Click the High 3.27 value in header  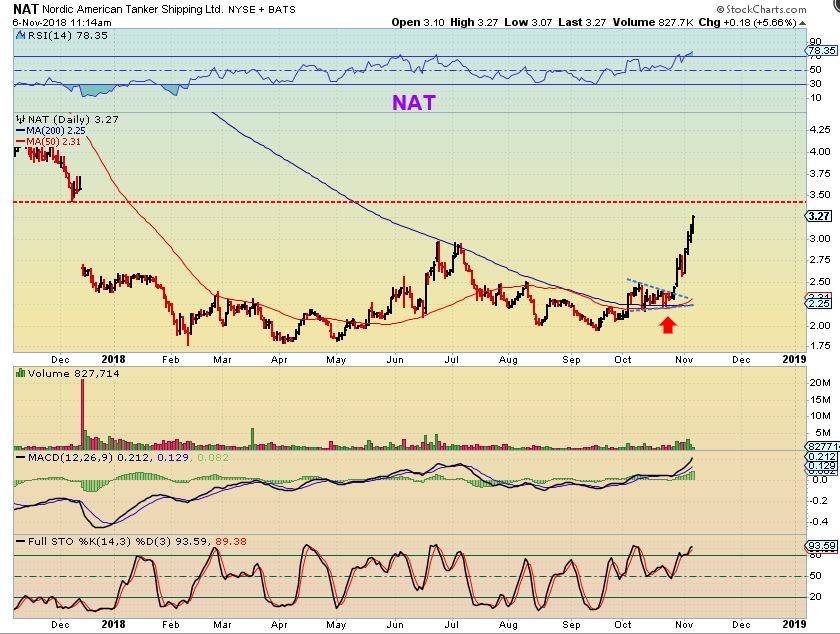tap(474, 23)
